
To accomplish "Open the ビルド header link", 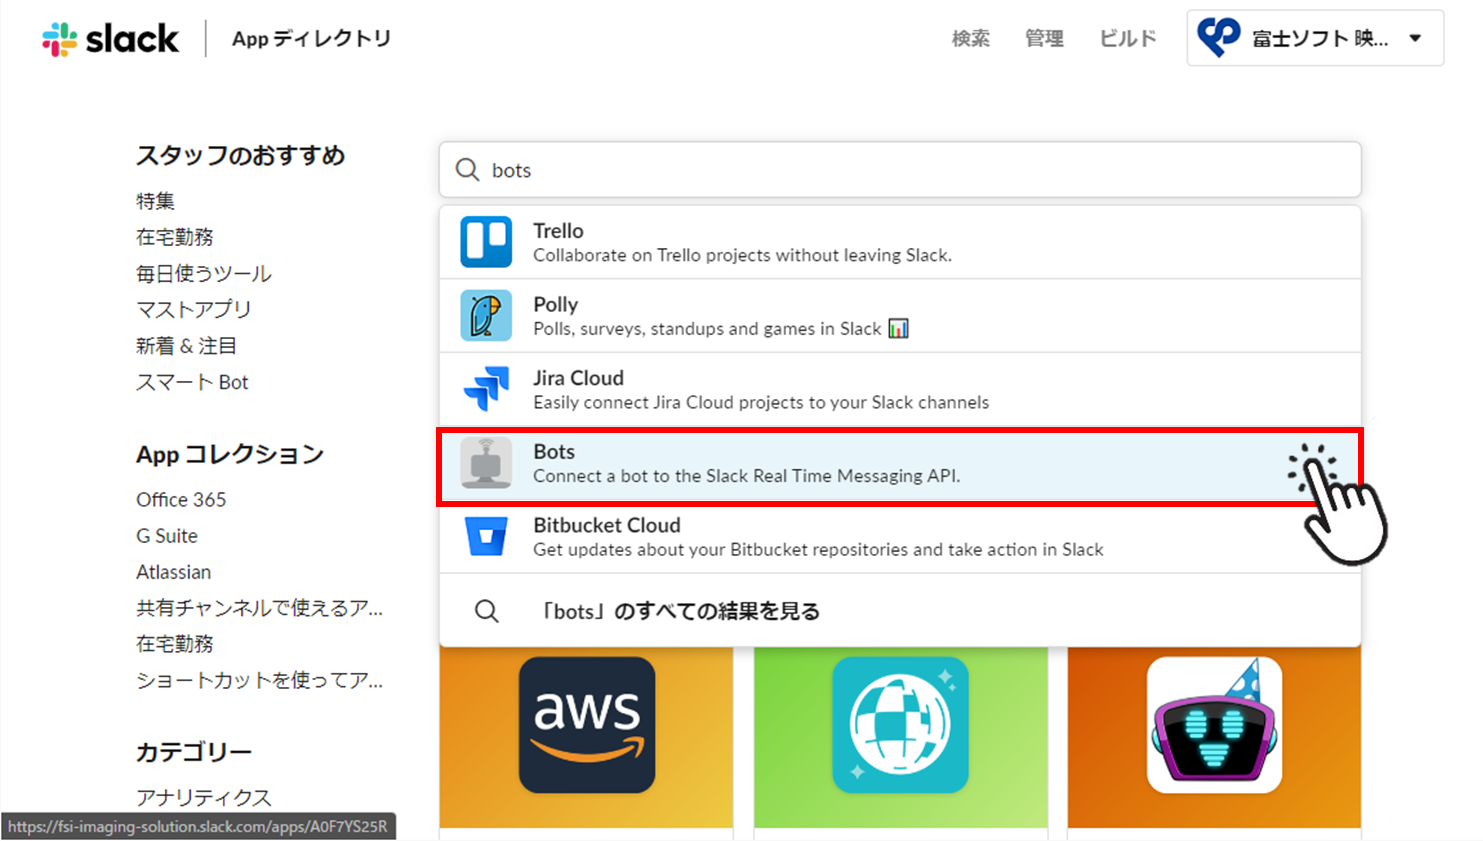I will click(1128, 38).
